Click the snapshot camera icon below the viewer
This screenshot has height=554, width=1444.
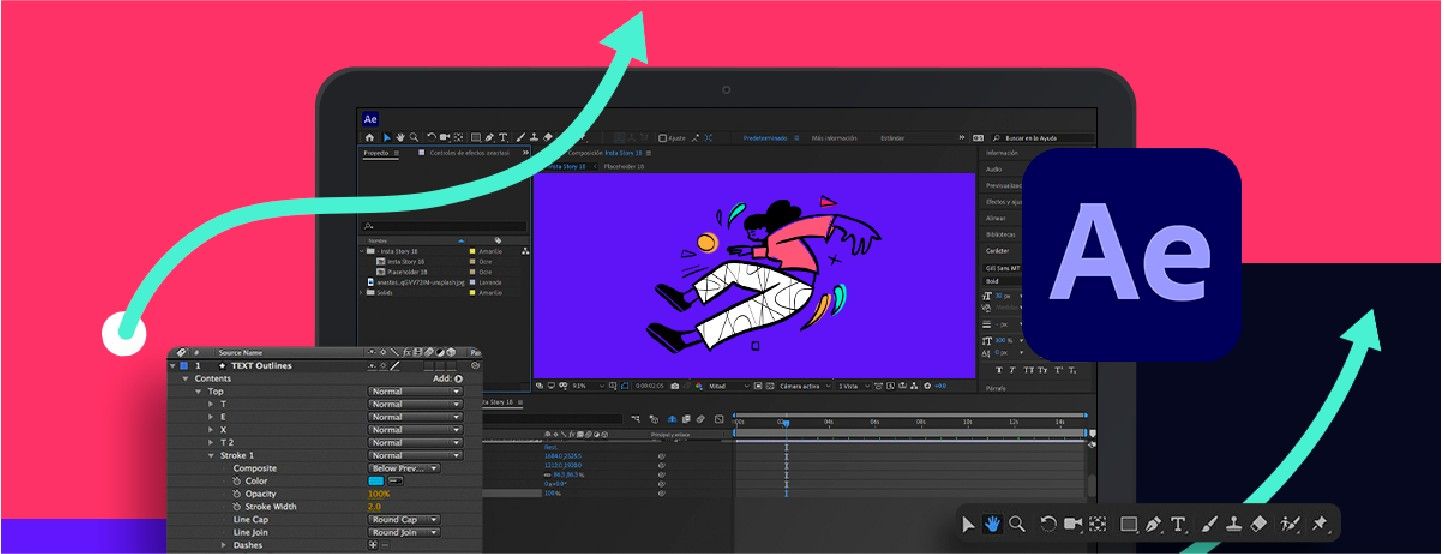pyautogui.click(x=674, y=386)
